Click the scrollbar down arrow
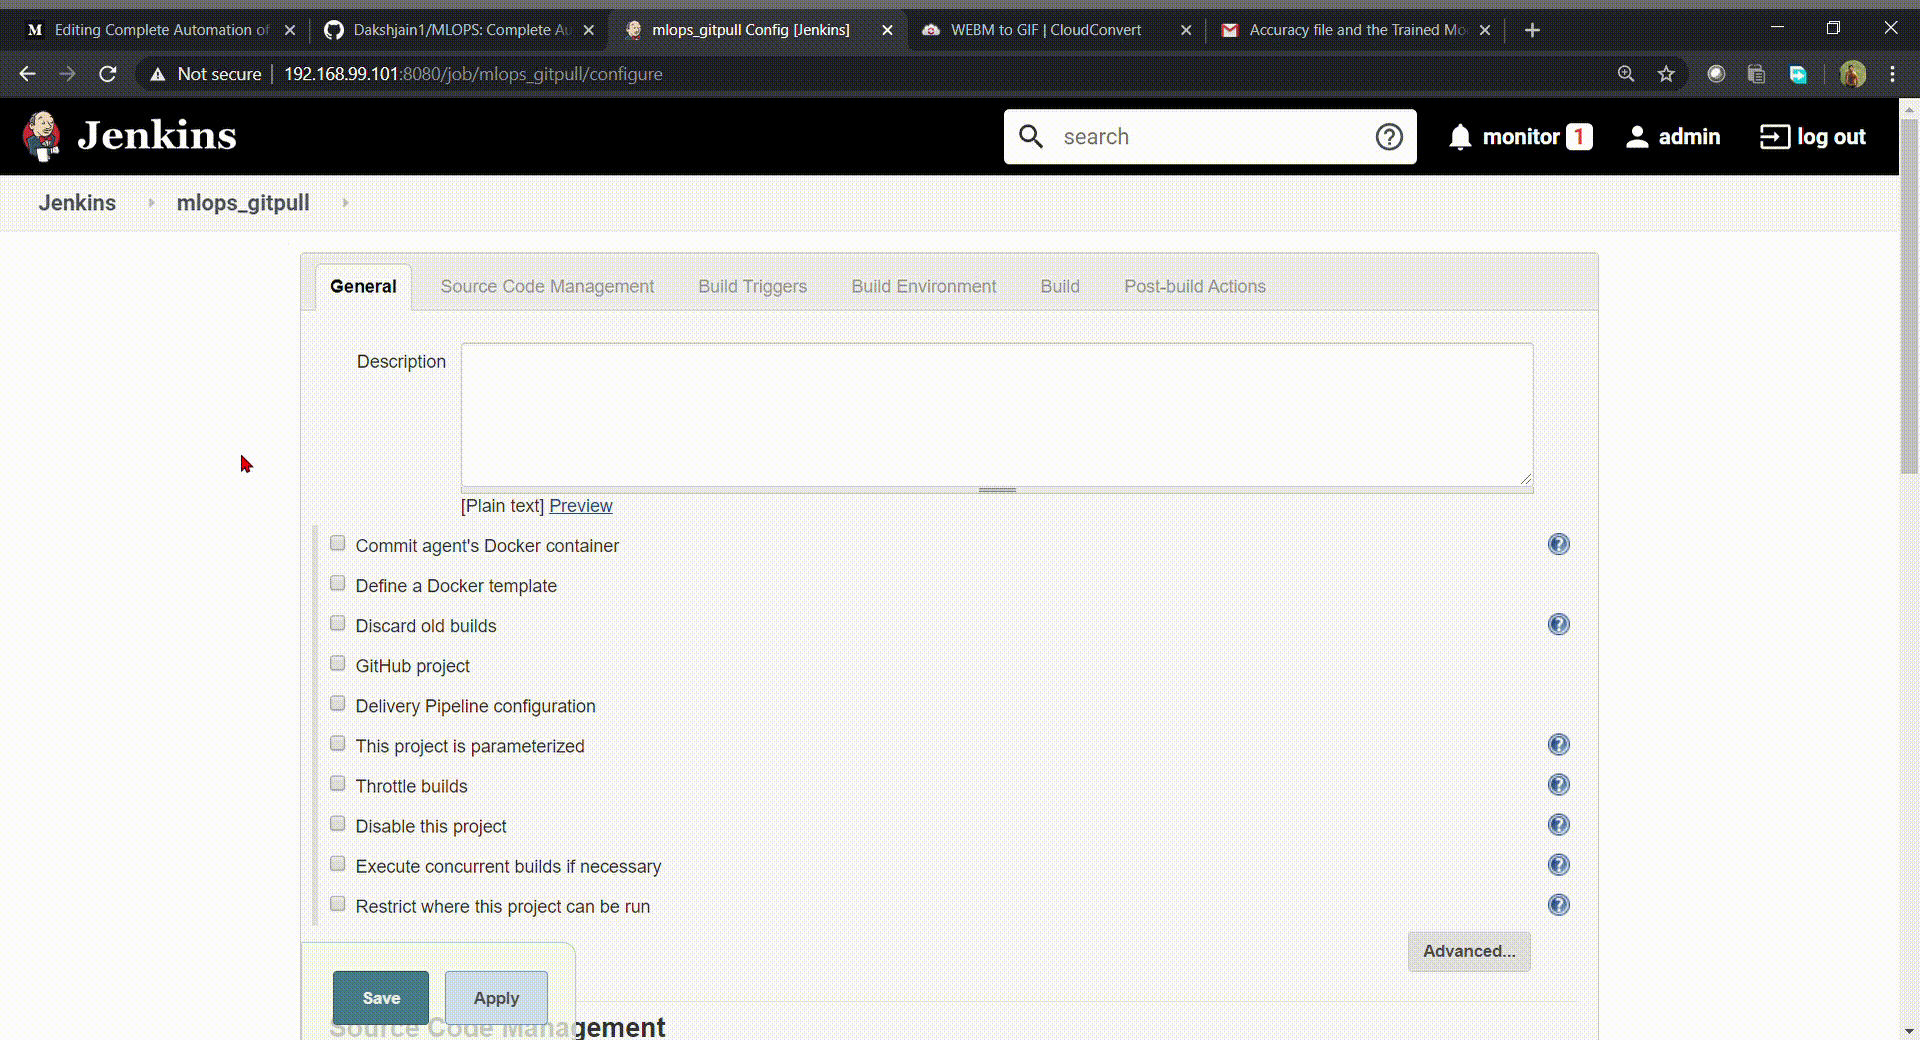The image size is (1920, 1040). tap(1909, 1031)
